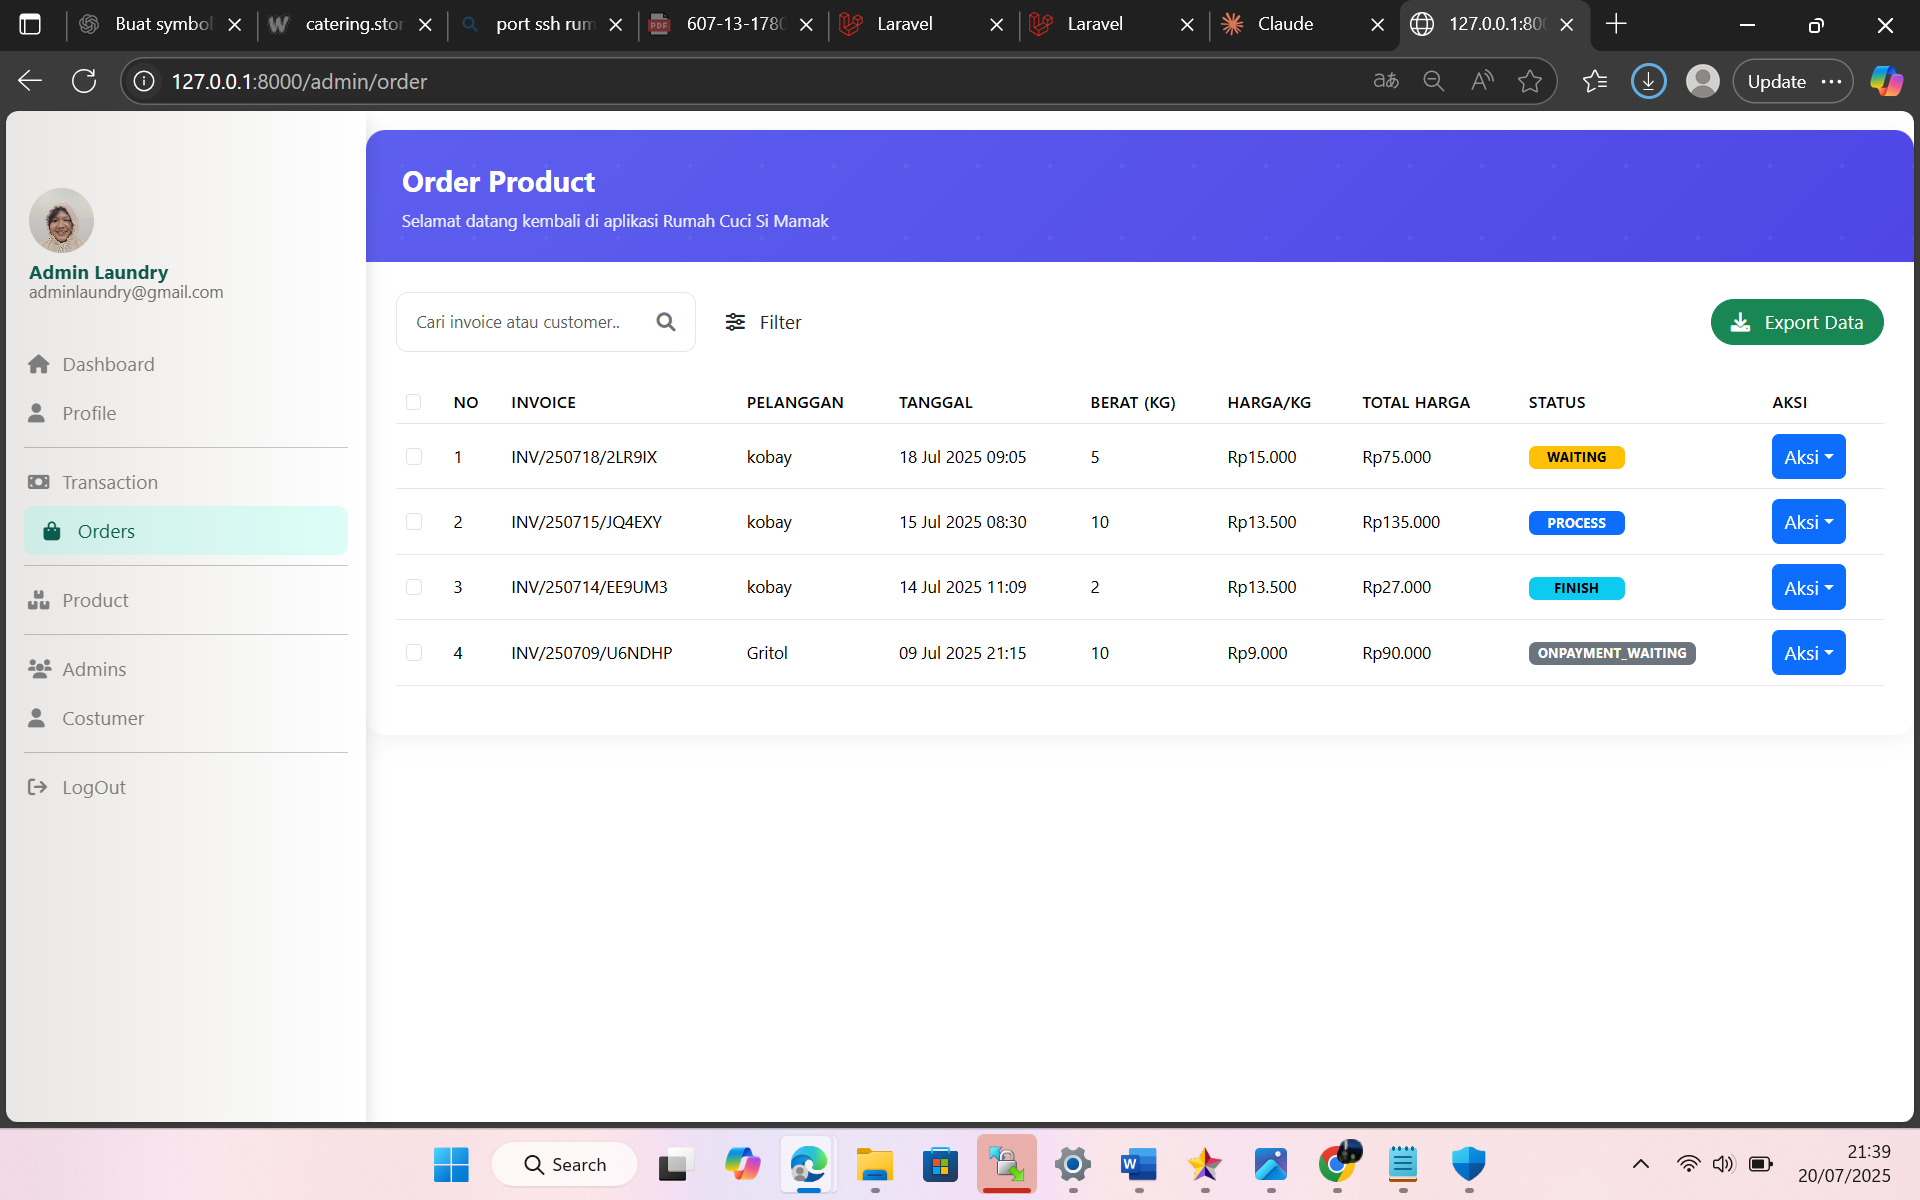Click the LogOut arrow icon
Viewport: 1920px width, 1200px height.
38,787
